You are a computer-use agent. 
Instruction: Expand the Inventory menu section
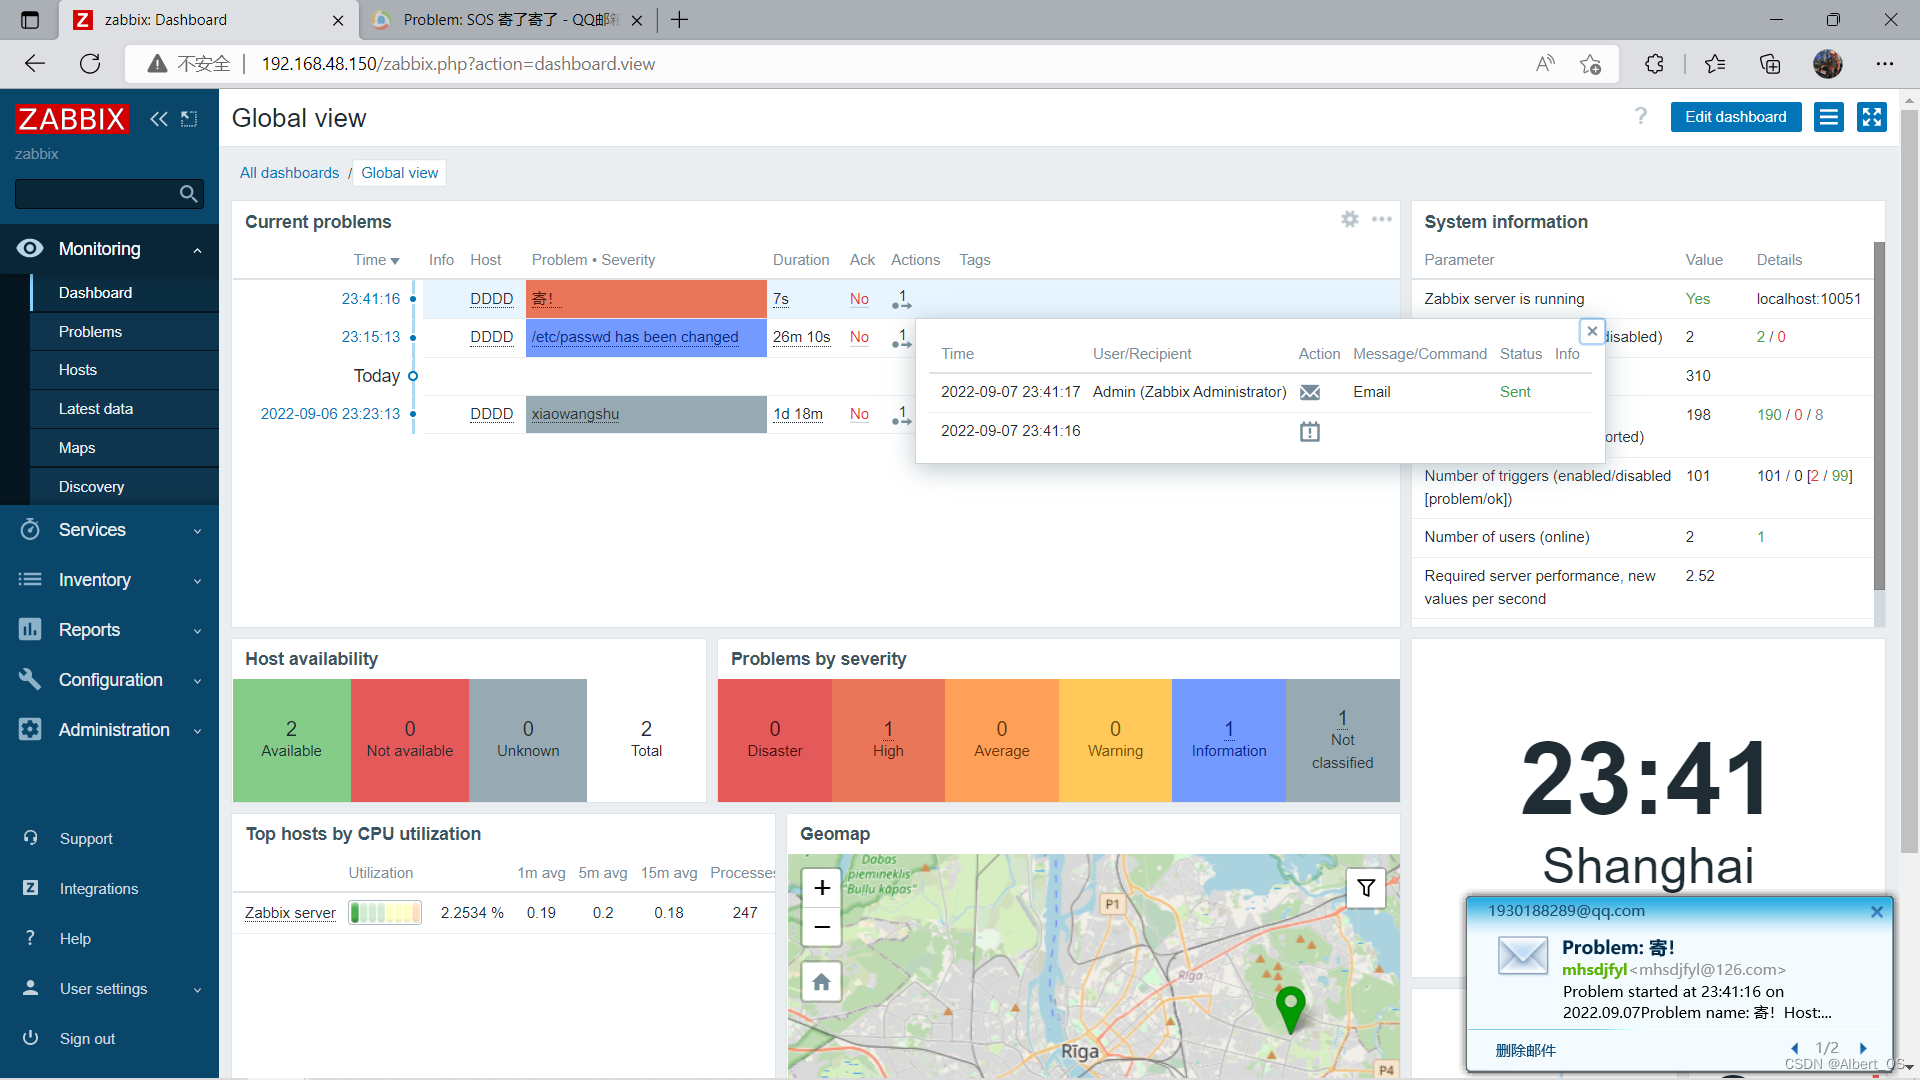(x=109, y=580)
